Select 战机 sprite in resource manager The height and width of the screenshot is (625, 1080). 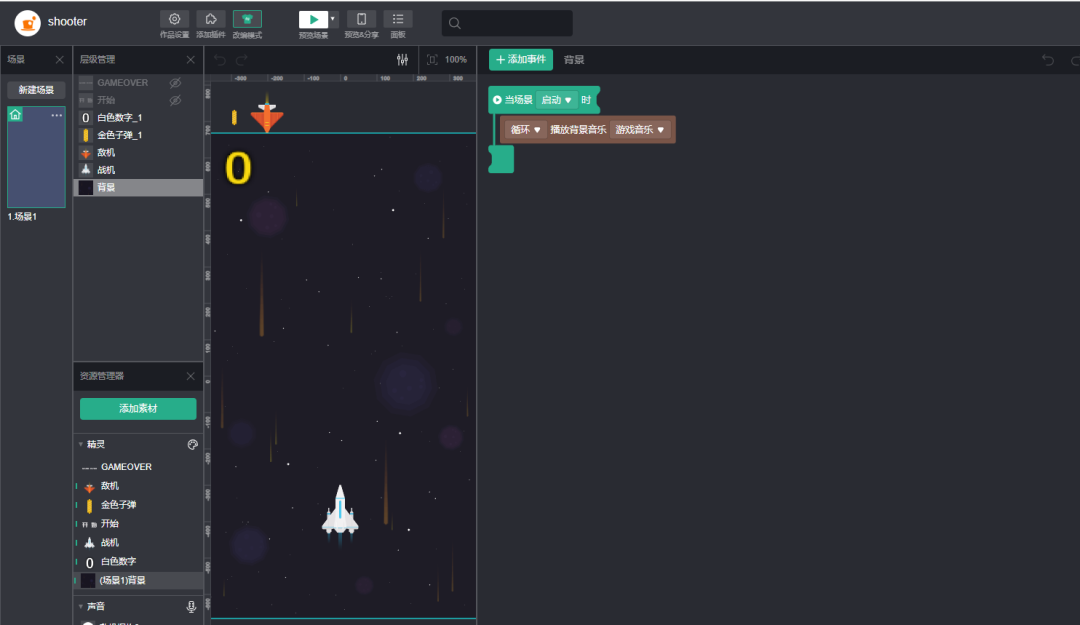pos(138,543)
